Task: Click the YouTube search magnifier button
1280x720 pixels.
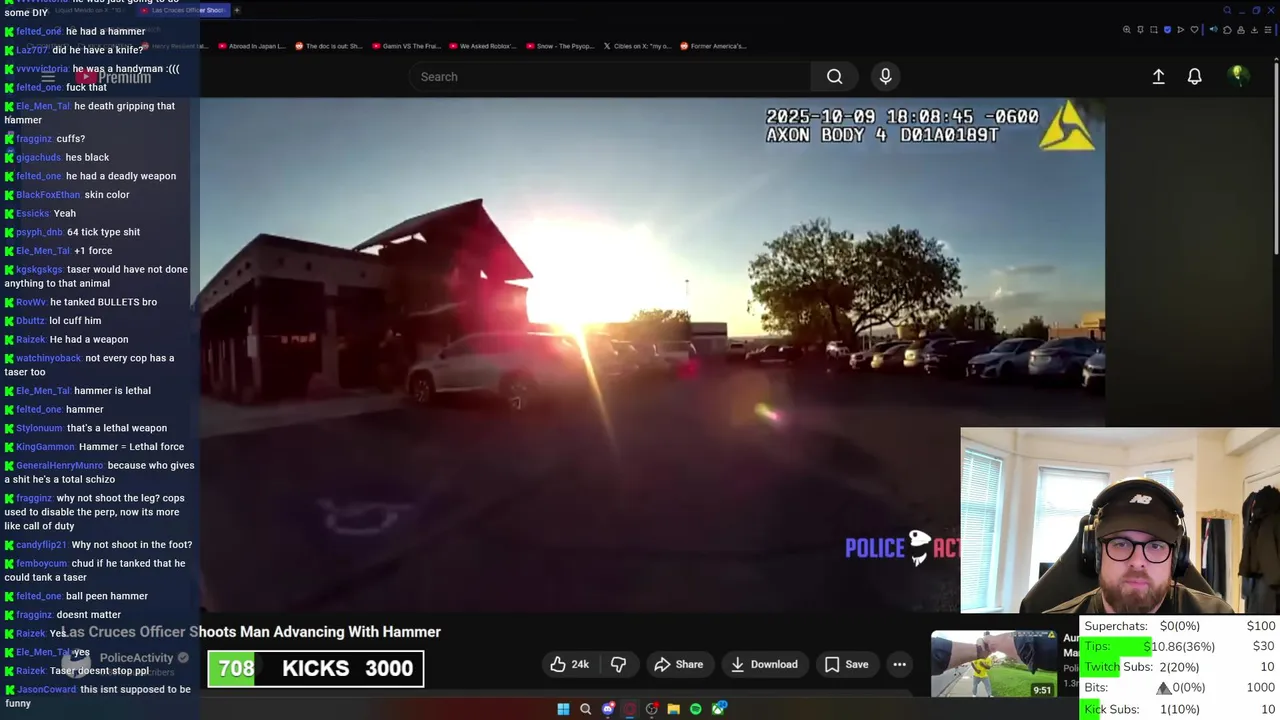Action: point(834,76)
